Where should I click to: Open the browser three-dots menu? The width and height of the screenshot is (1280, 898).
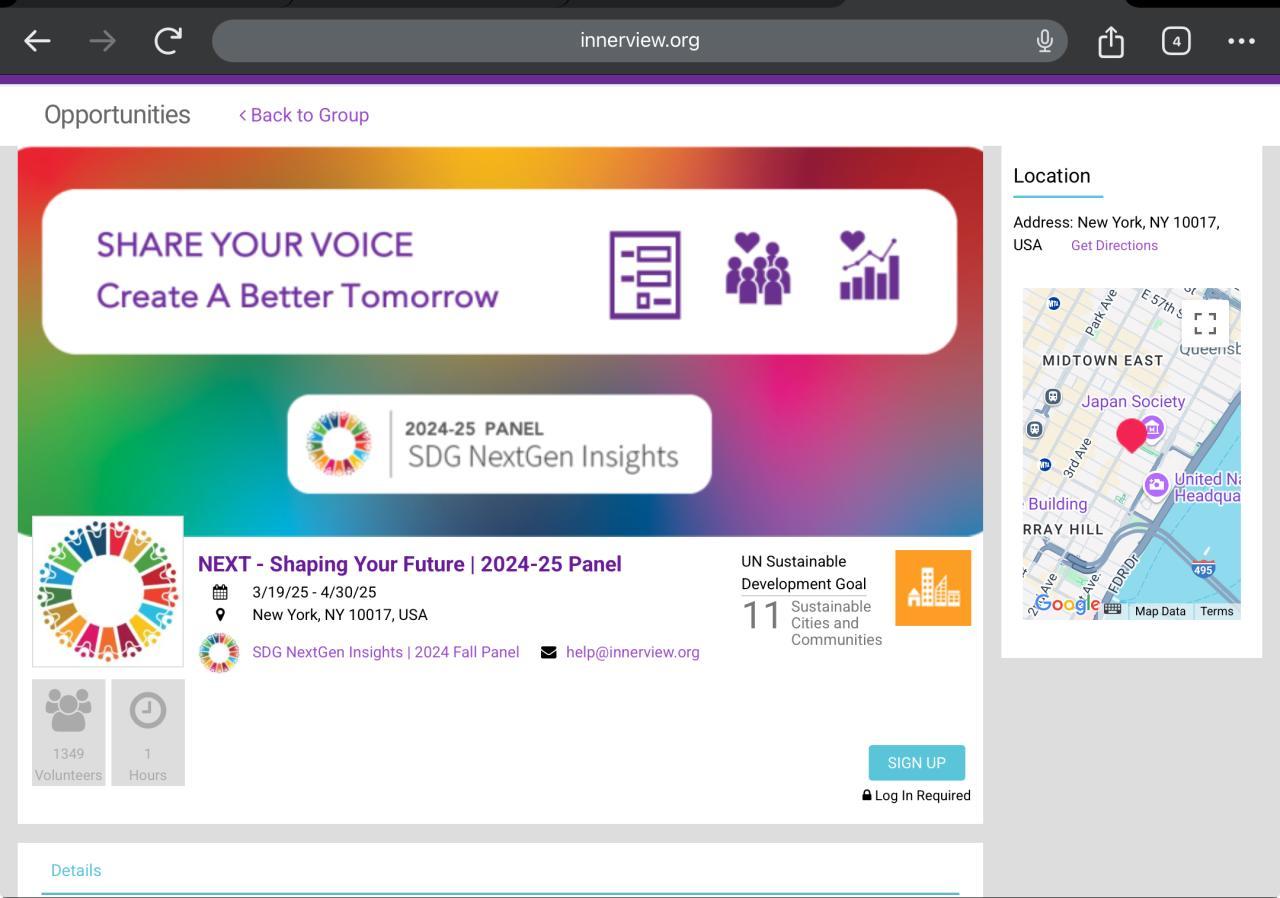pos(1241,41)
